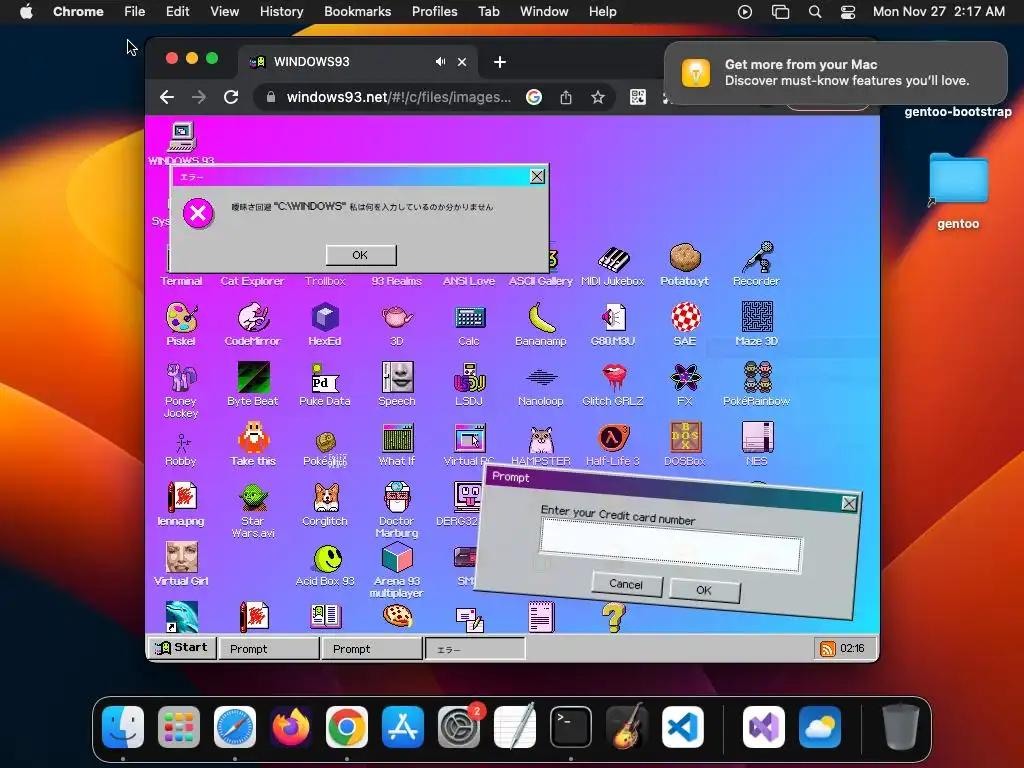Click OK in the Japanese error dialog
Viewport: 1024px width, 768px height.
[360, 255]
